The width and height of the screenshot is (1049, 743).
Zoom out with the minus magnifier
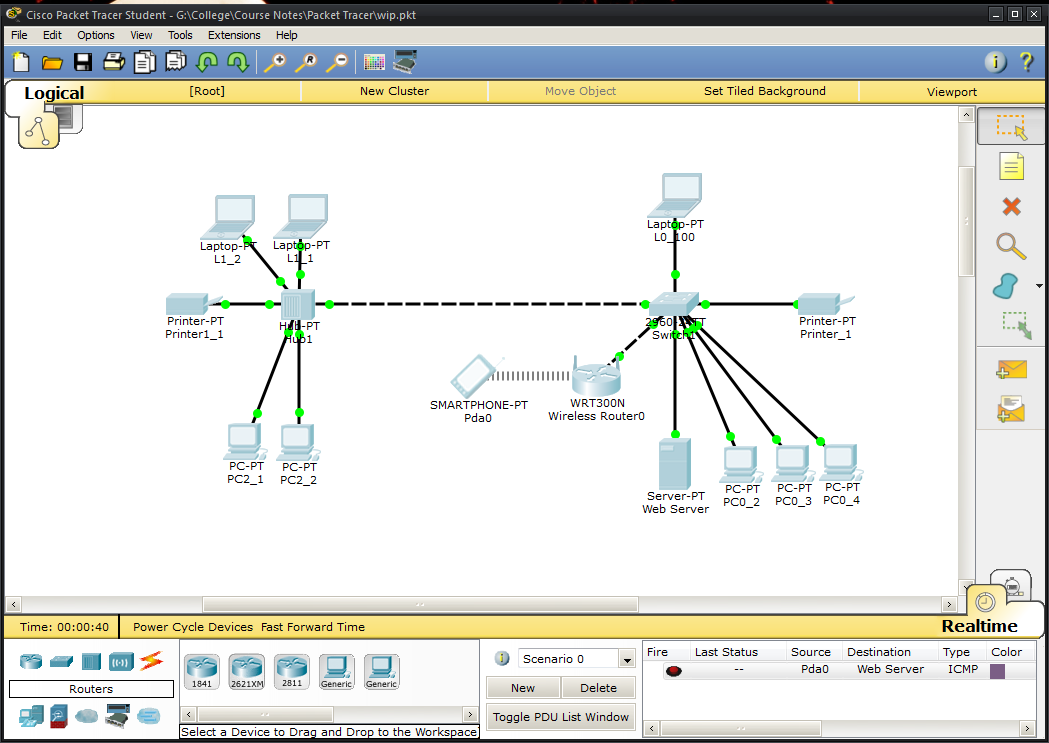point(338,62)
